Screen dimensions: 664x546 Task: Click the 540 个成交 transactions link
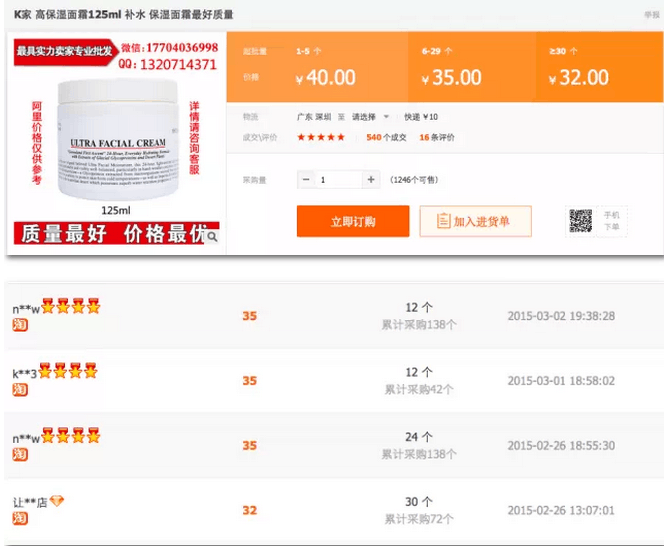click(x=386, y=137)
